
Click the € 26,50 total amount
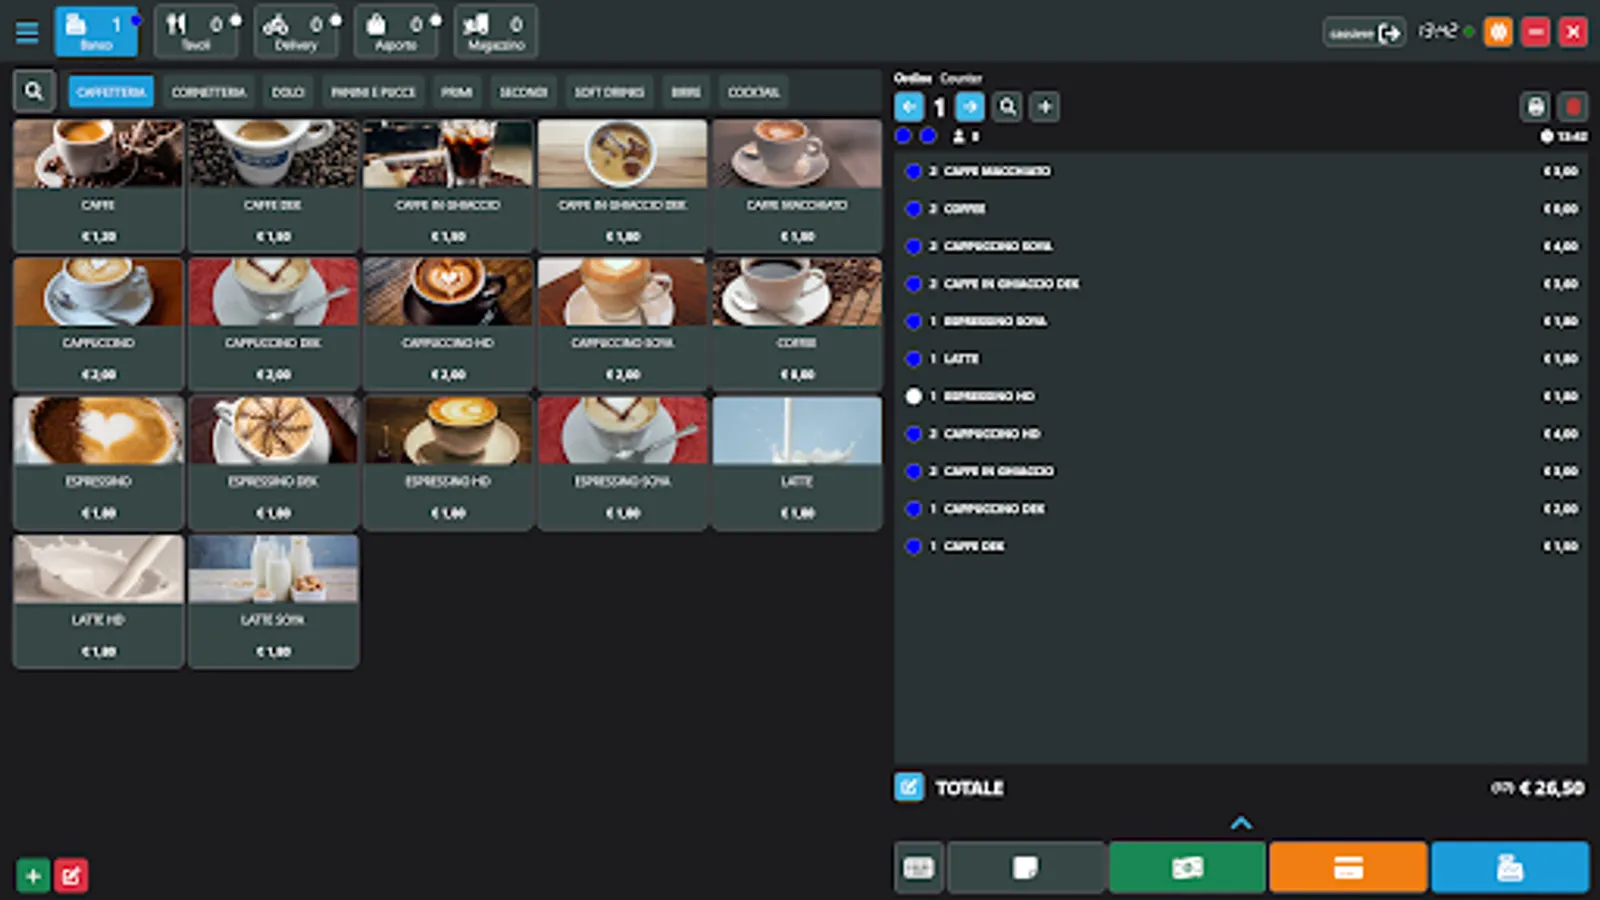[1551, 788]
